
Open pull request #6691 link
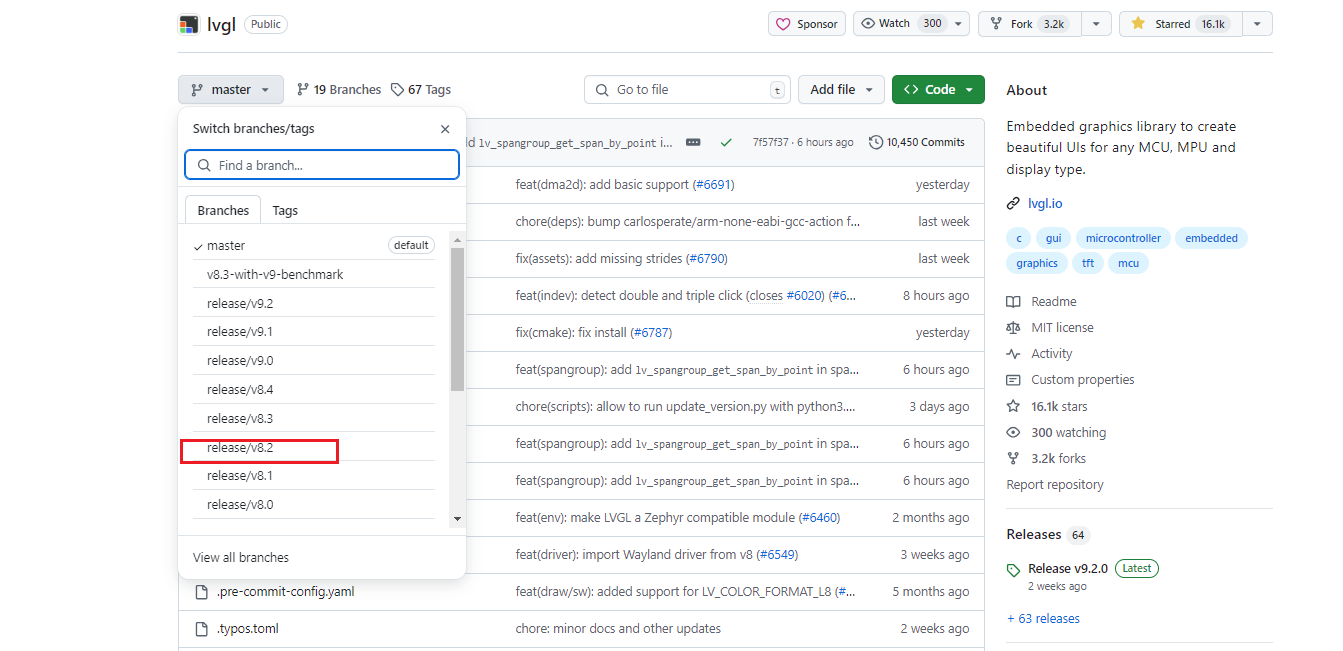click(713, 185)
